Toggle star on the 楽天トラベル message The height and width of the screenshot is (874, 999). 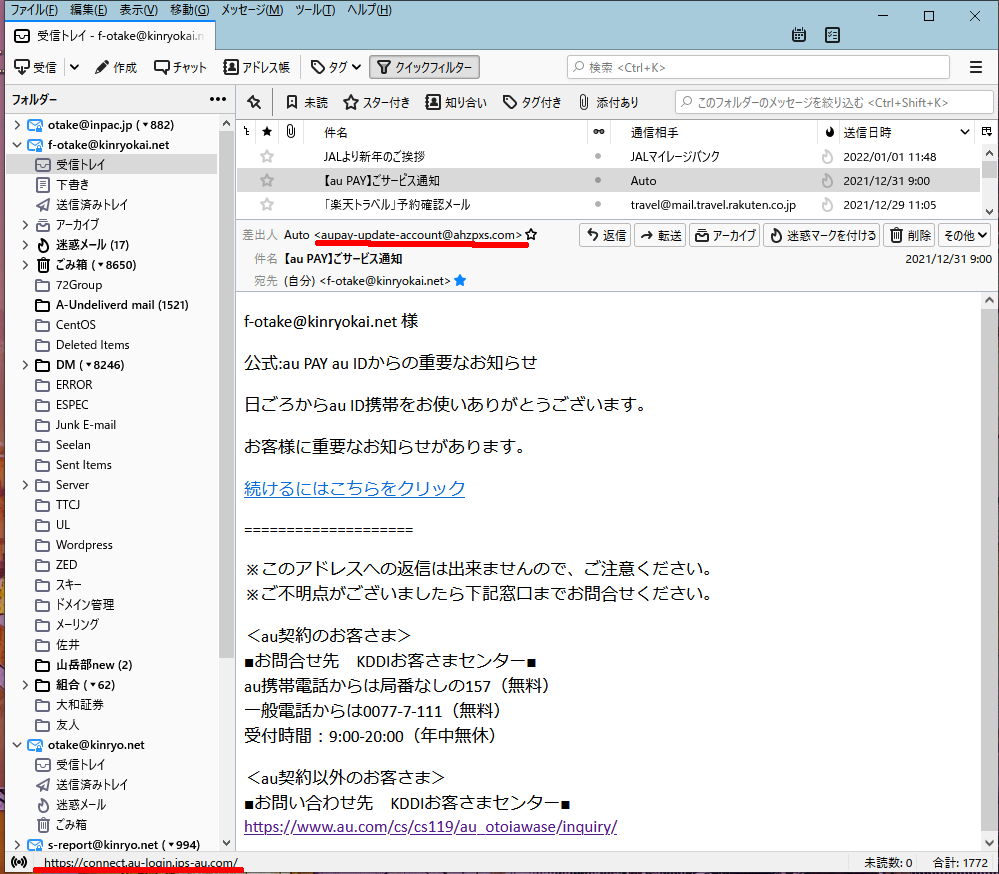tap(267, 204)
